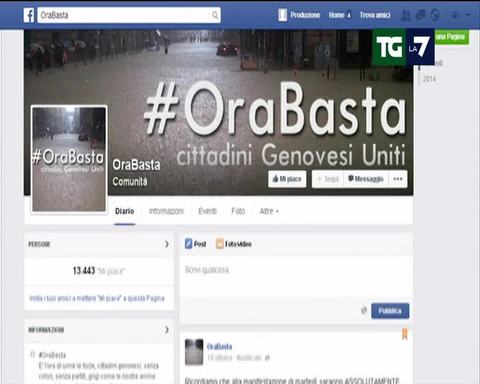Open the account menu arrow in top bar
Screen dimensions: 480x384
468,15
